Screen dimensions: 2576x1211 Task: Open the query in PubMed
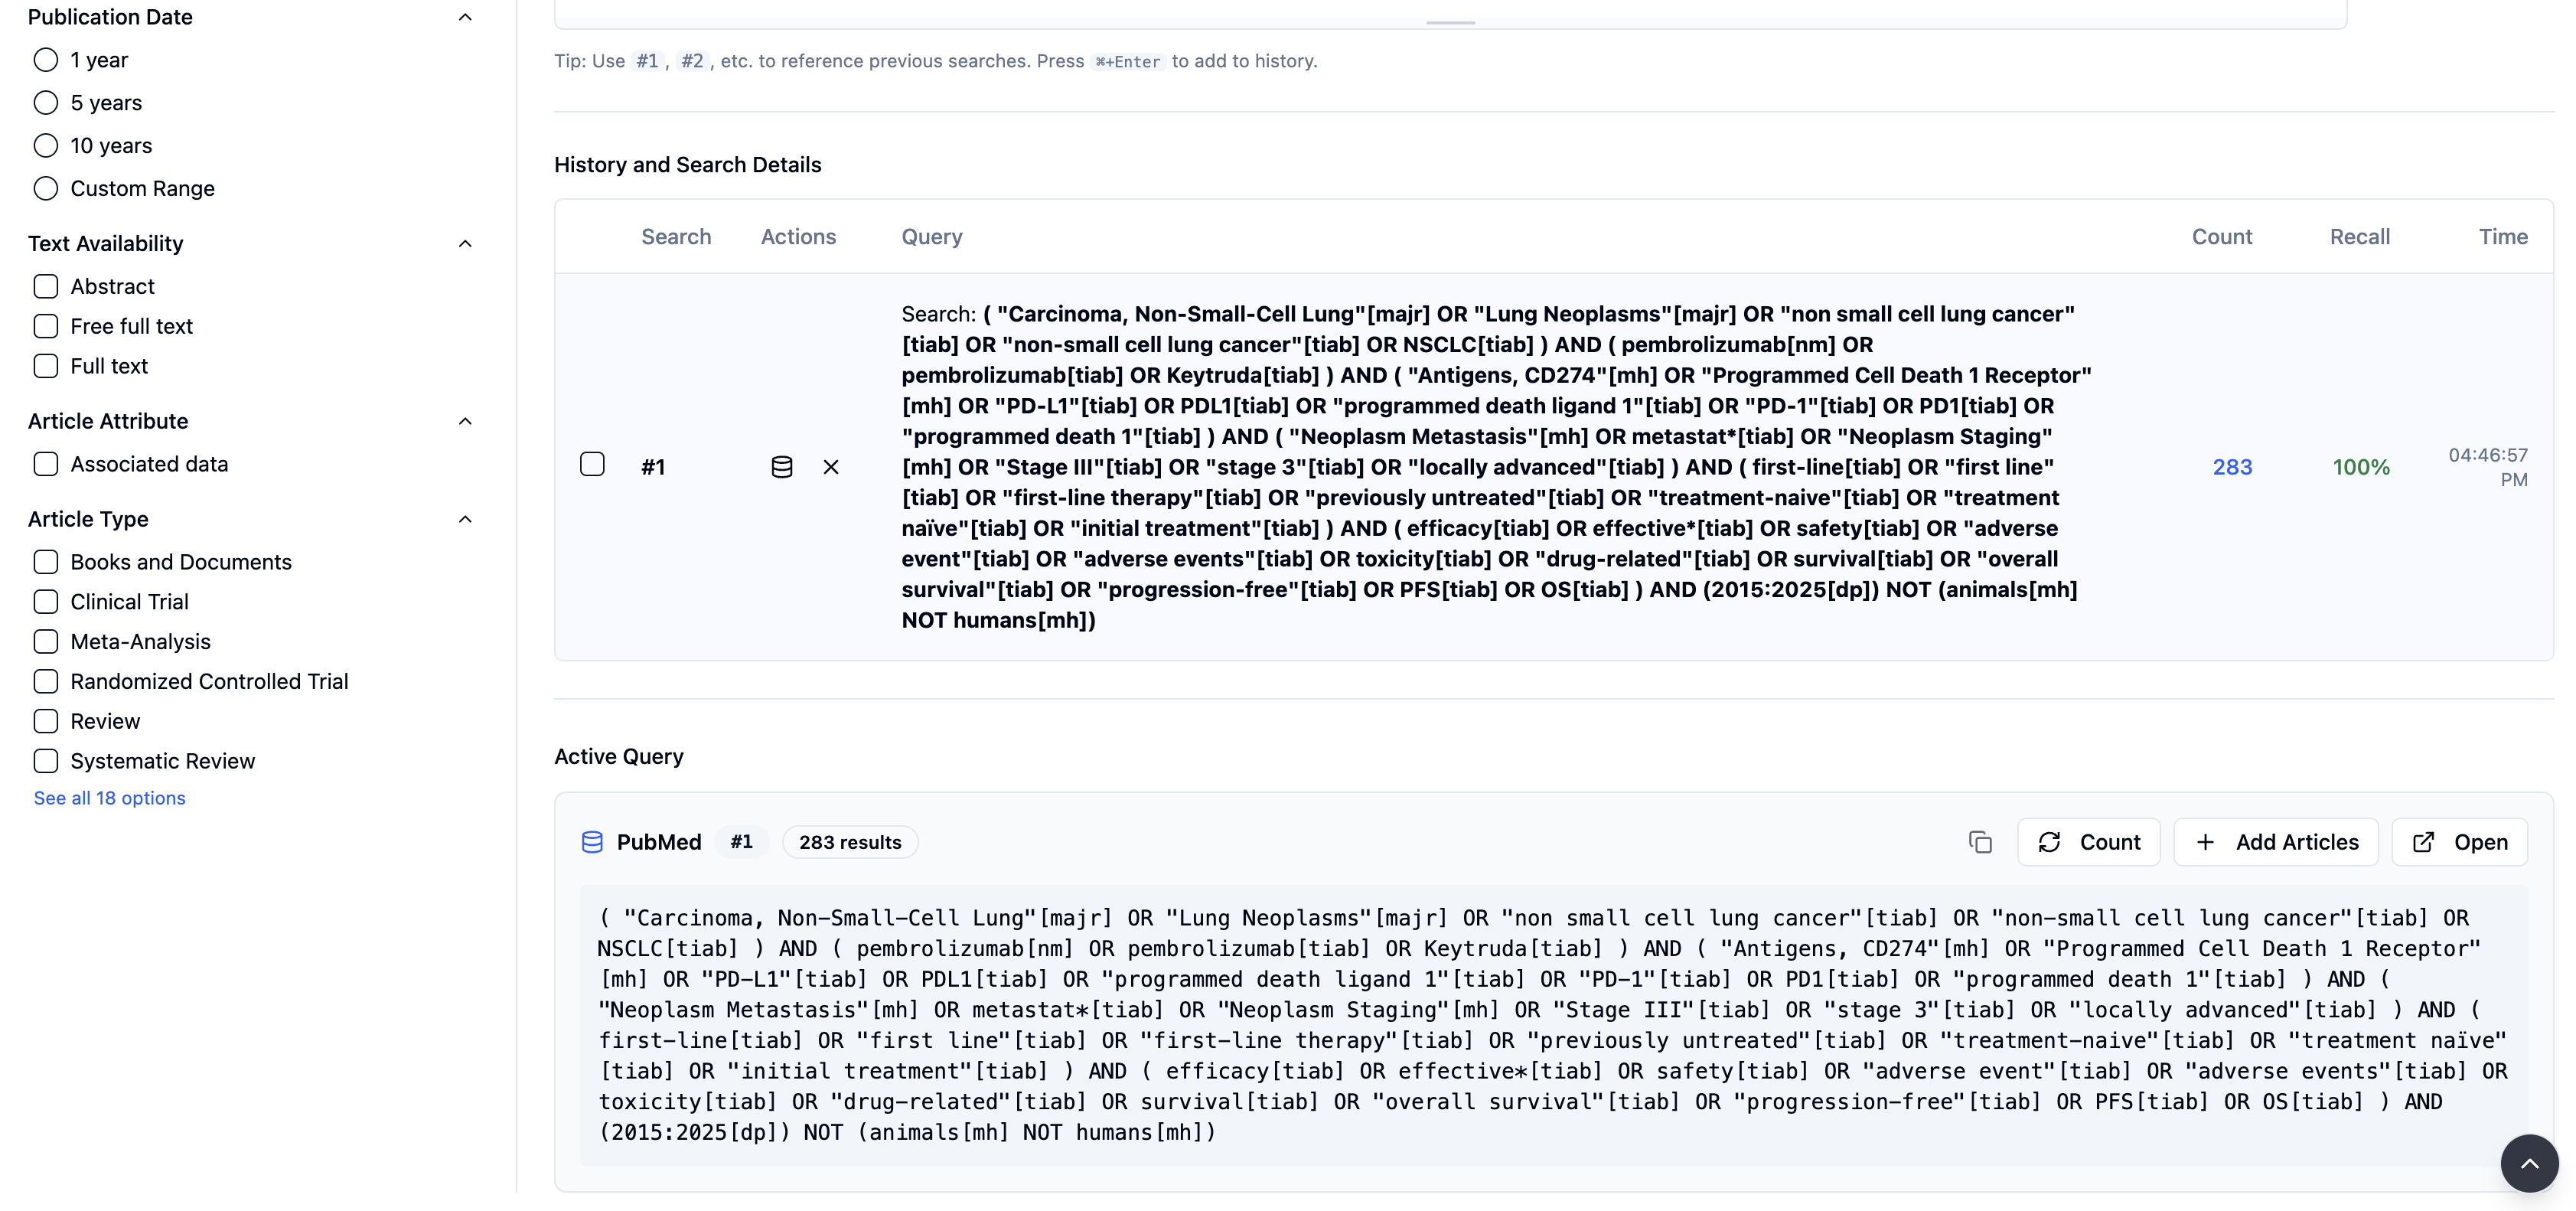(x=2459, y=842)
